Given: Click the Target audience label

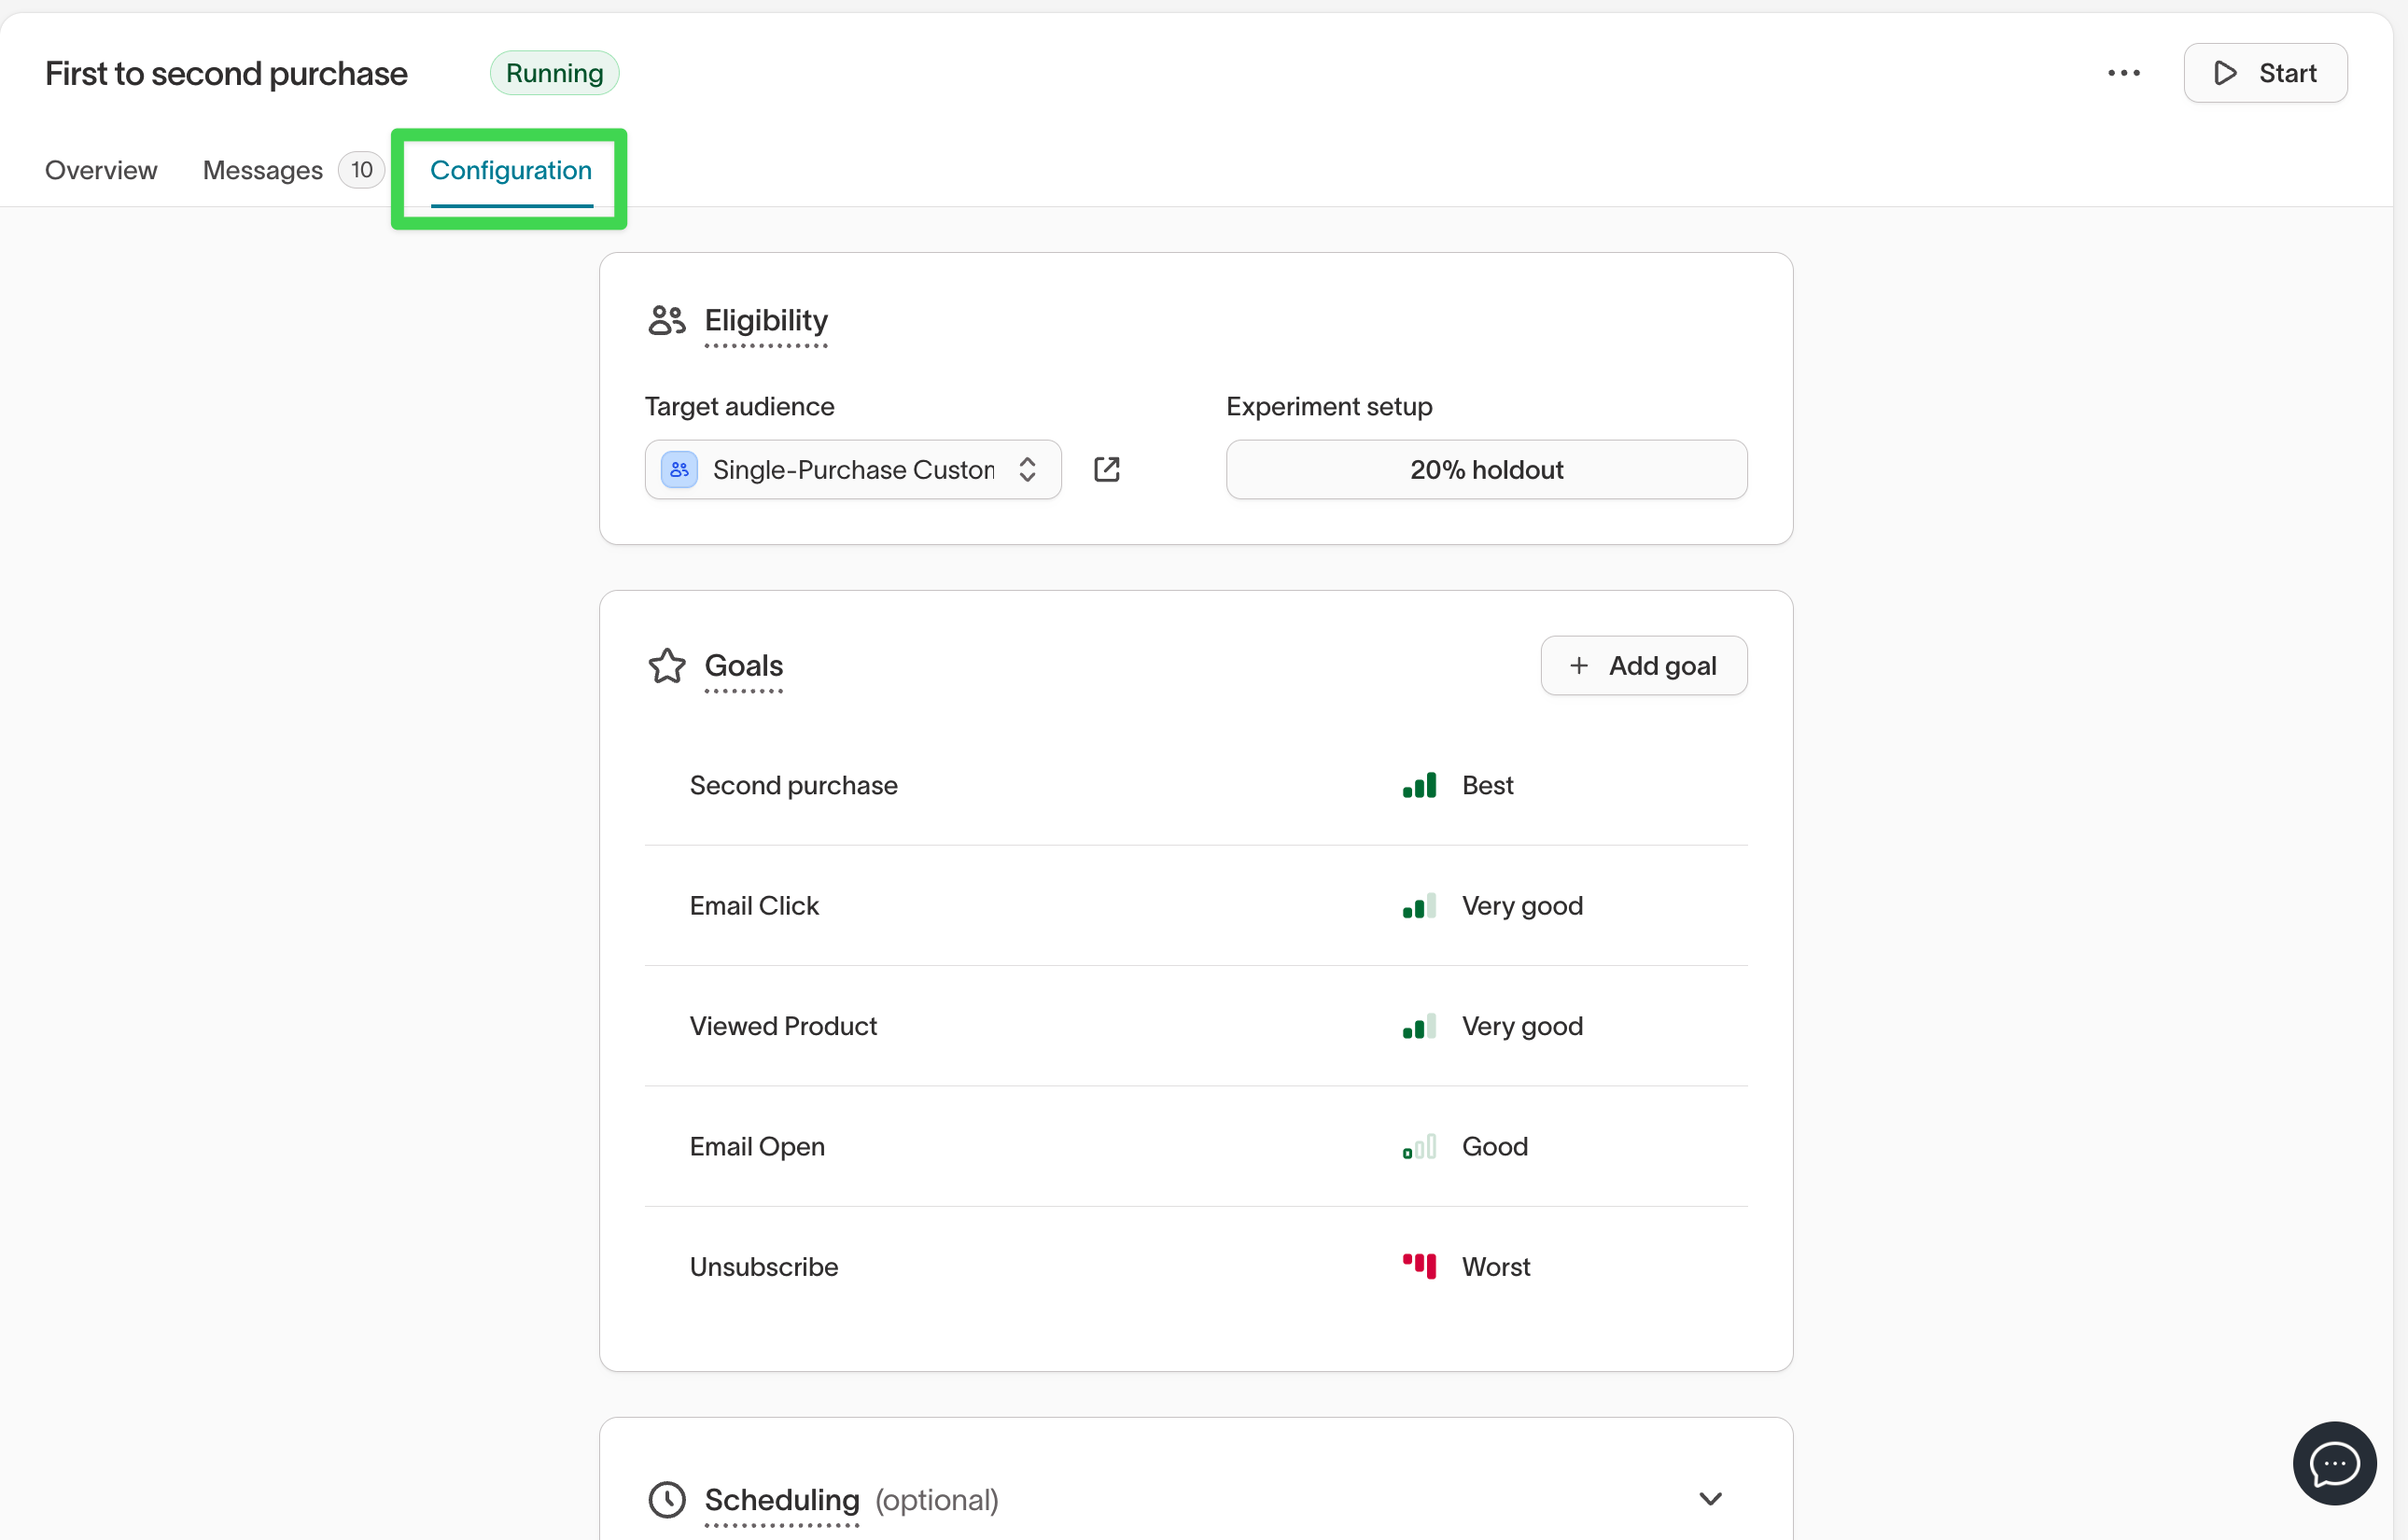Looking at the screenshot, I should (x=739, y=407).
